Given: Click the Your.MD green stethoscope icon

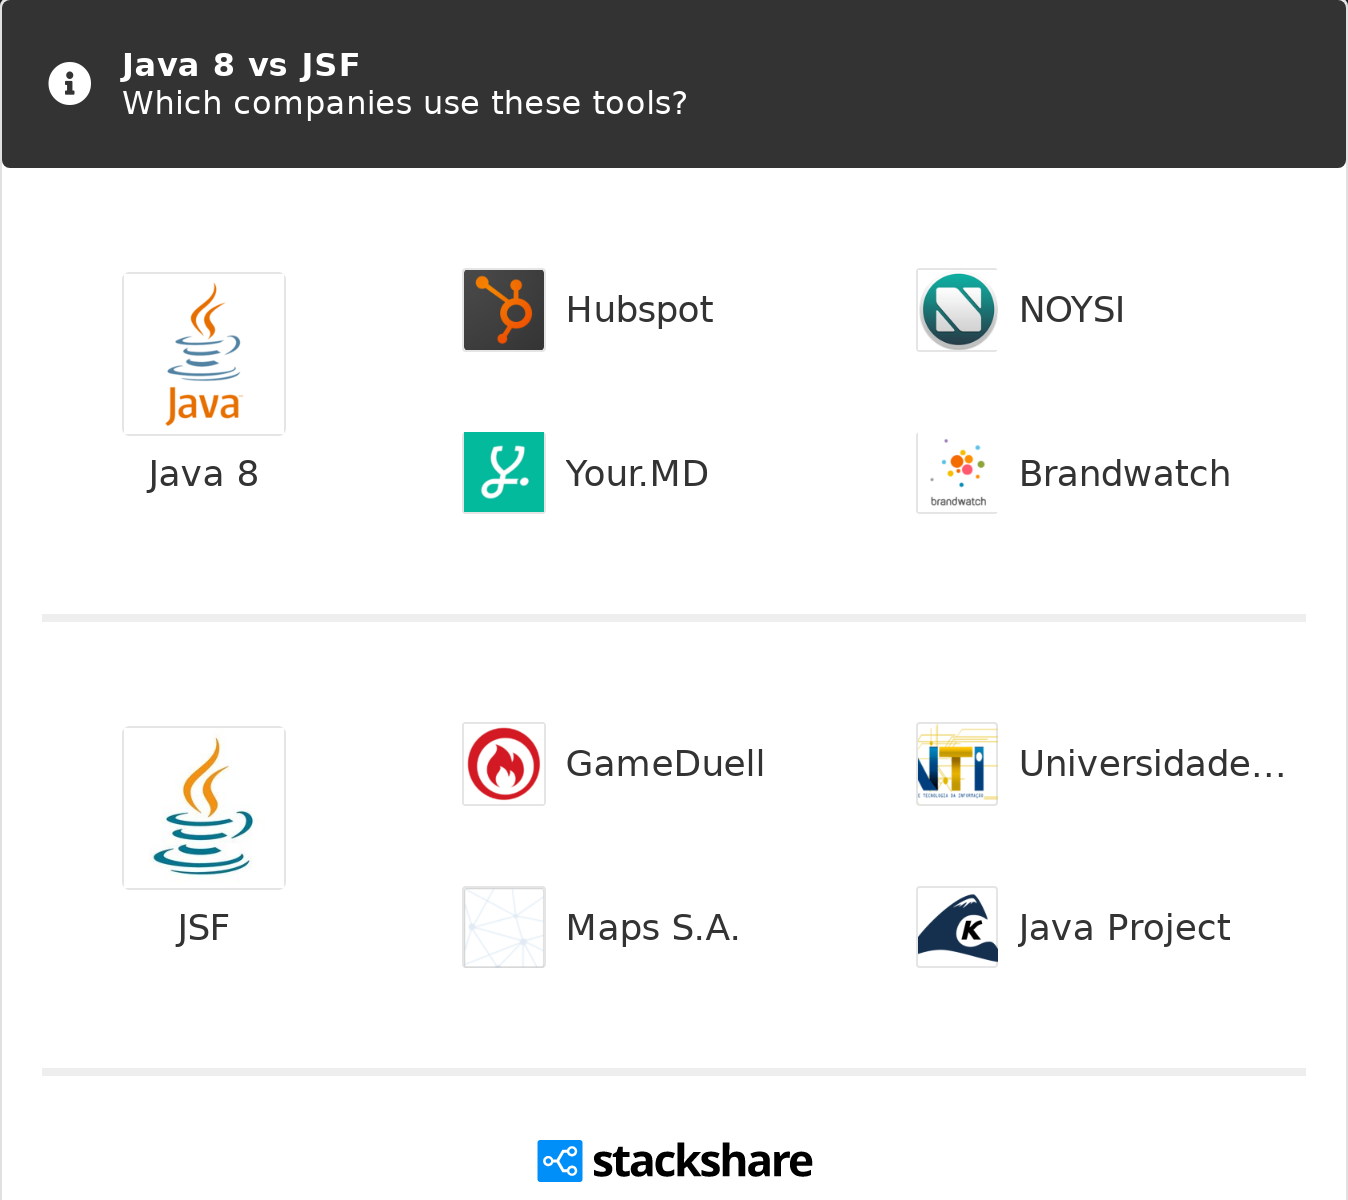Looking at the screenshot, I should 504,472.
